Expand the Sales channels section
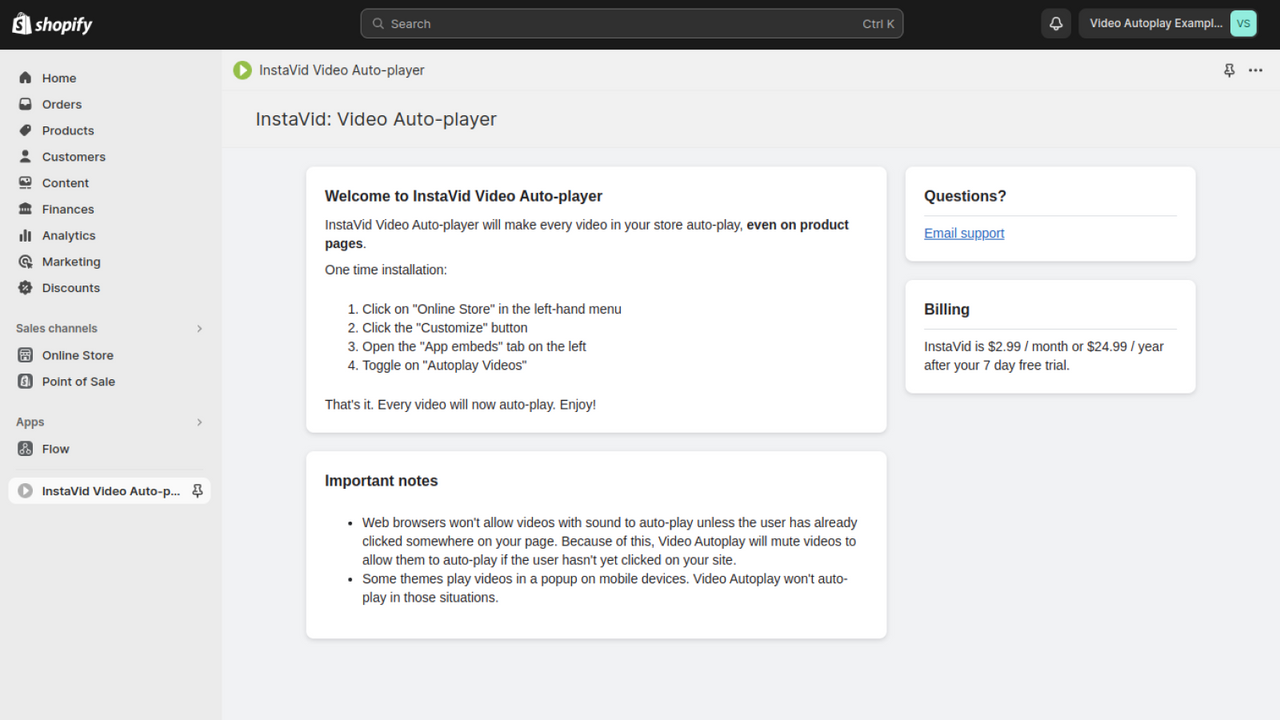Viewport: 1280px width, 720px height. 198,328
